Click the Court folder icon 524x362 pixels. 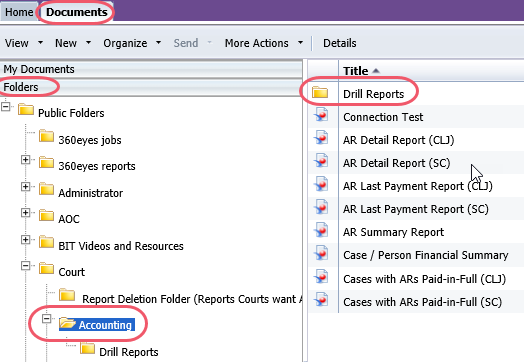pos(46,268)
